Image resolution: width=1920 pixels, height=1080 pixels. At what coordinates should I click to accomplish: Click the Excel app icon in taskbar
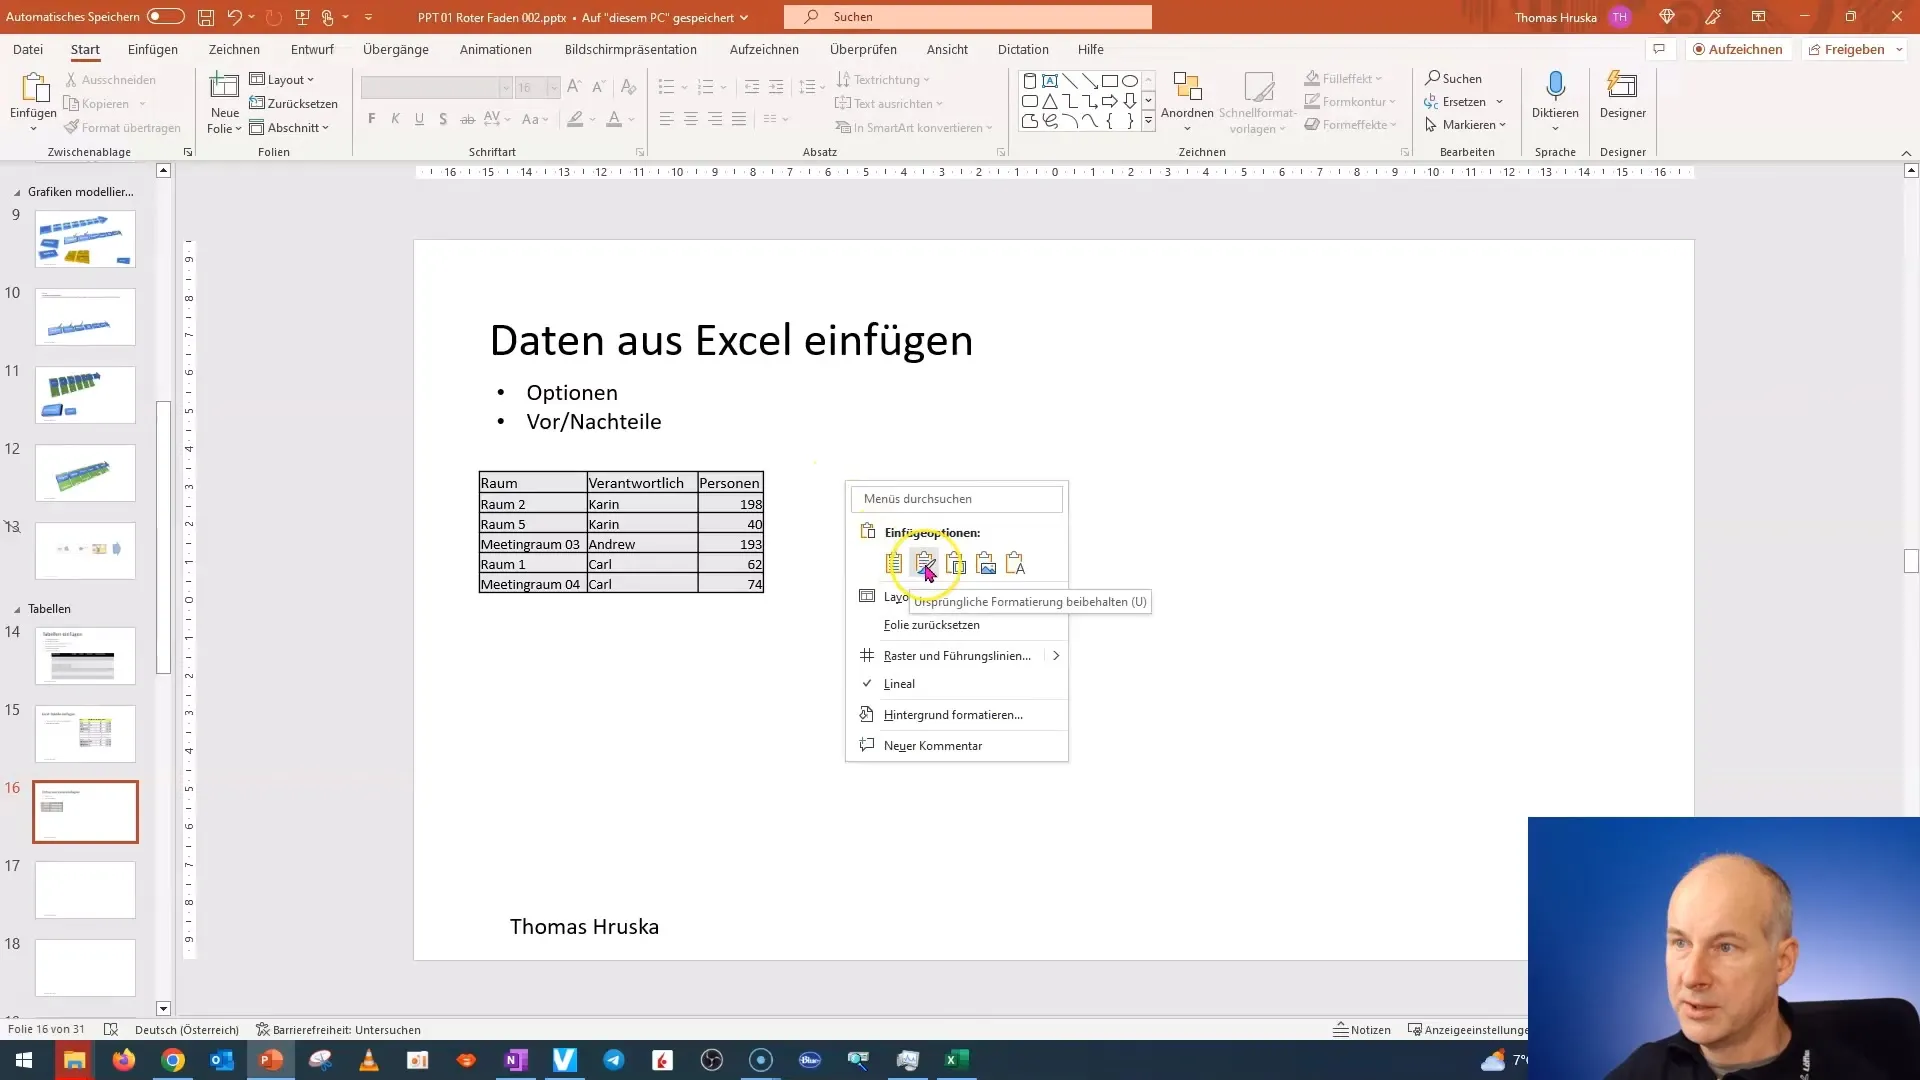coord(957,1060)
